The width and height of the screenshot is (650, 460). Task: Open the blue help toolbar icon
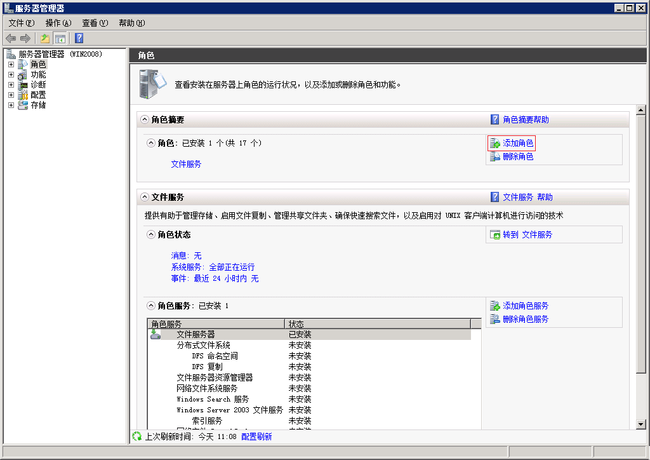point(79,38)
